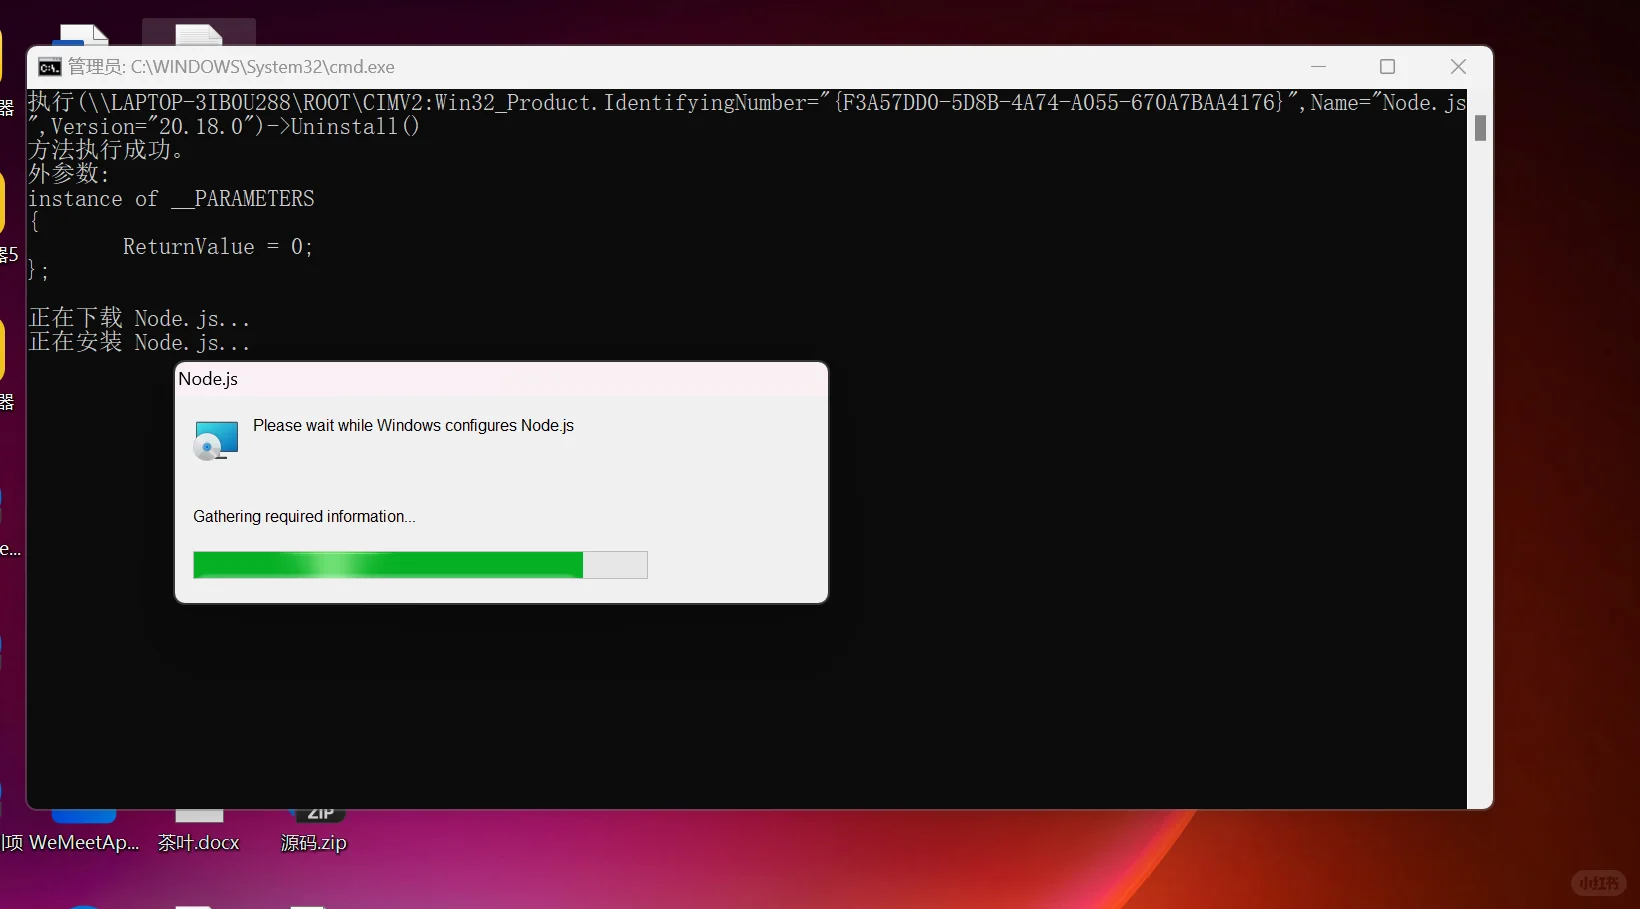The height and width of the screenshot is (909, 1640).
Task: Click the IdentifyingNumber GUID in the console output
Action: (x=1059, y=102)
